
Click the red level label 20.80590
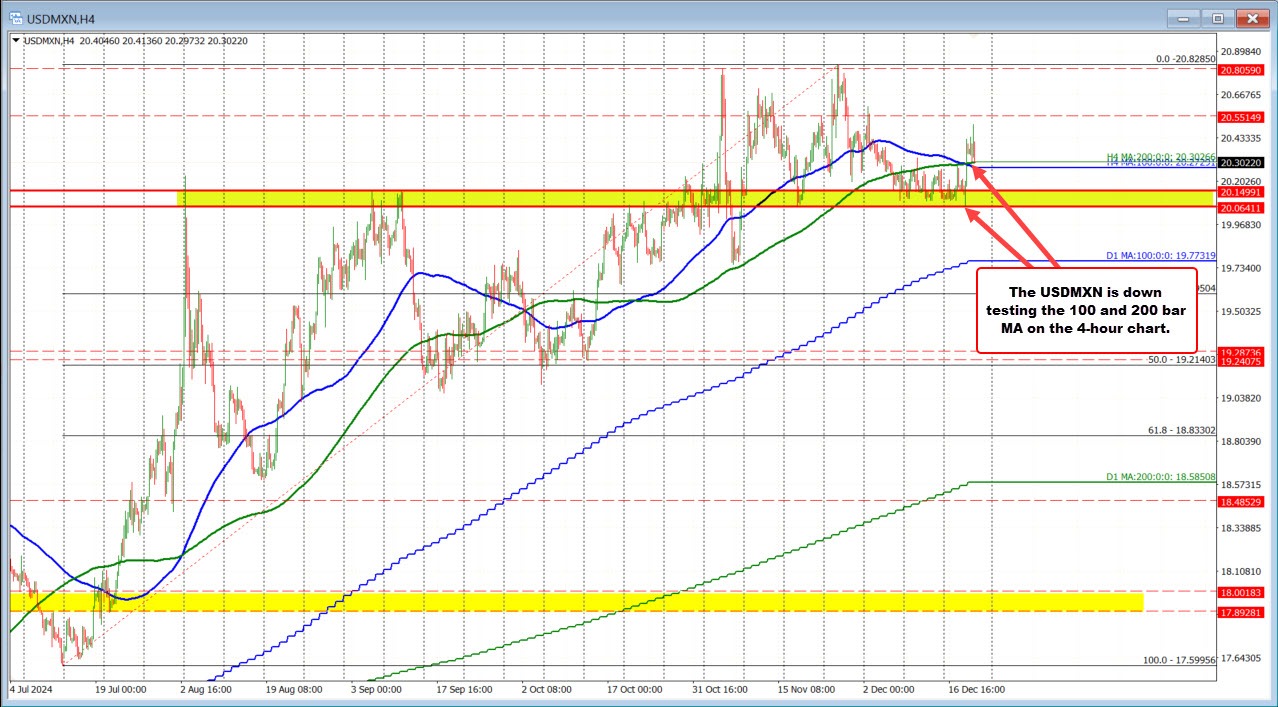click(x=1243, y=70)
